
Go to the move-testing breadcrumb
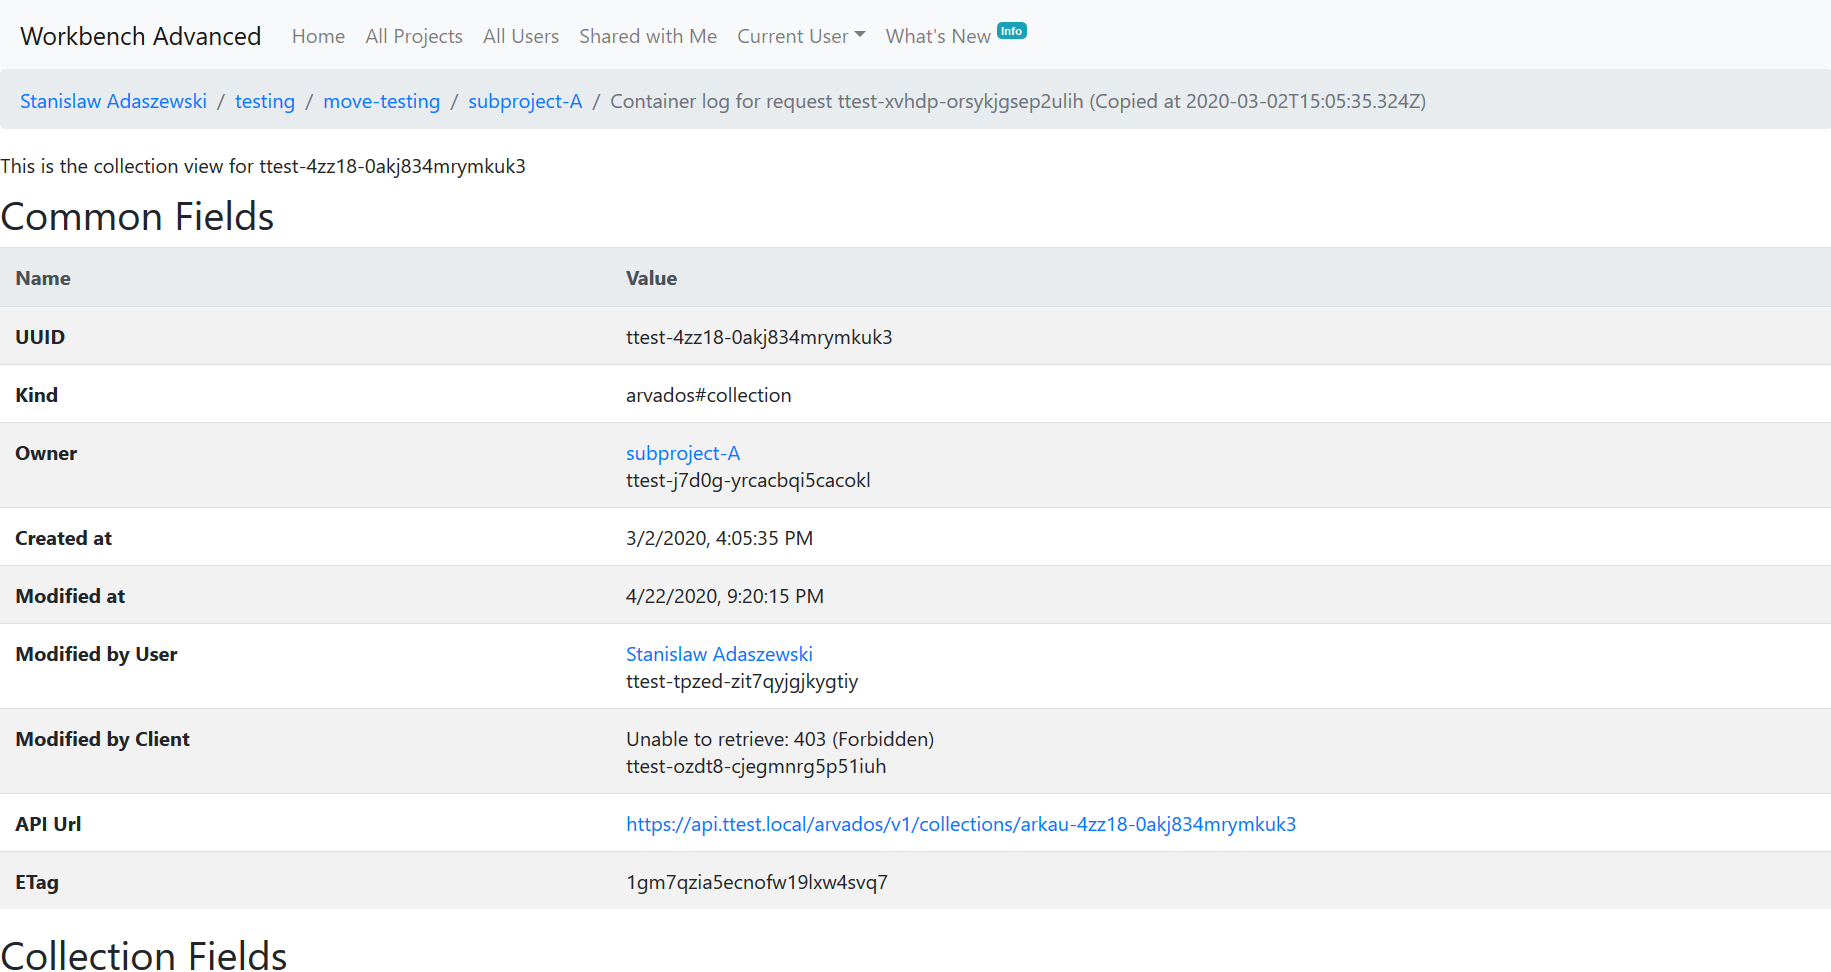click(382, 101)
